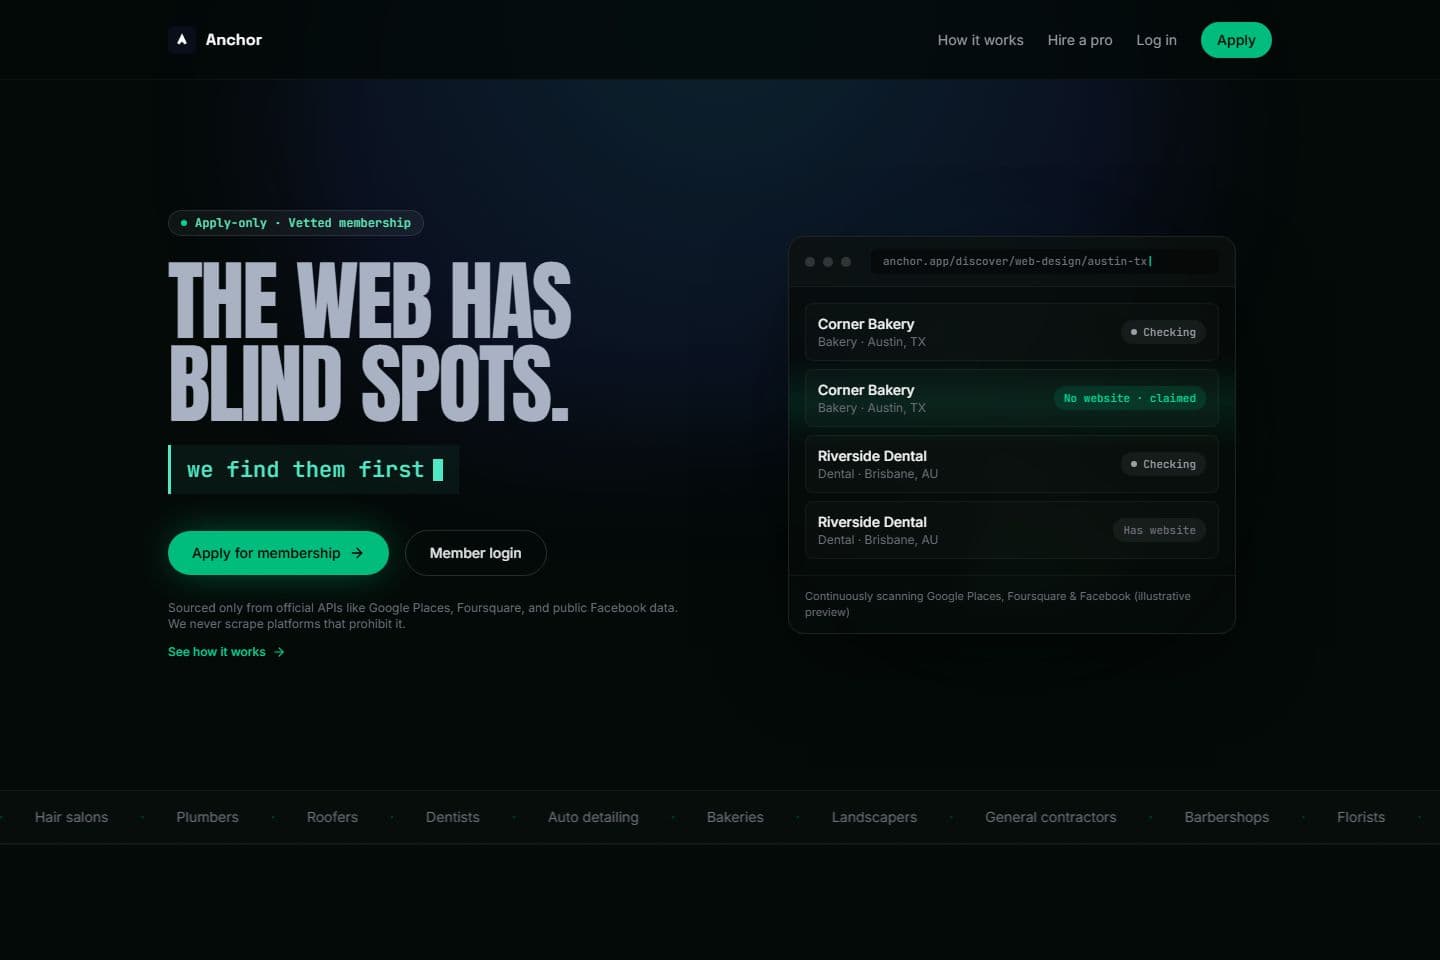Image resolution: width=1440 pixels, height=960 pixels.
Task: Click the Anchor logo icon
Action: point(182,40)
